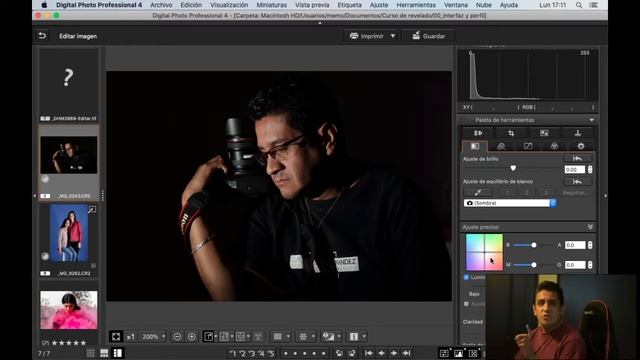Screen dimensions: 640x360
Task: Click the crop tool icon in tool palette
Action: [x=511, y=133]
